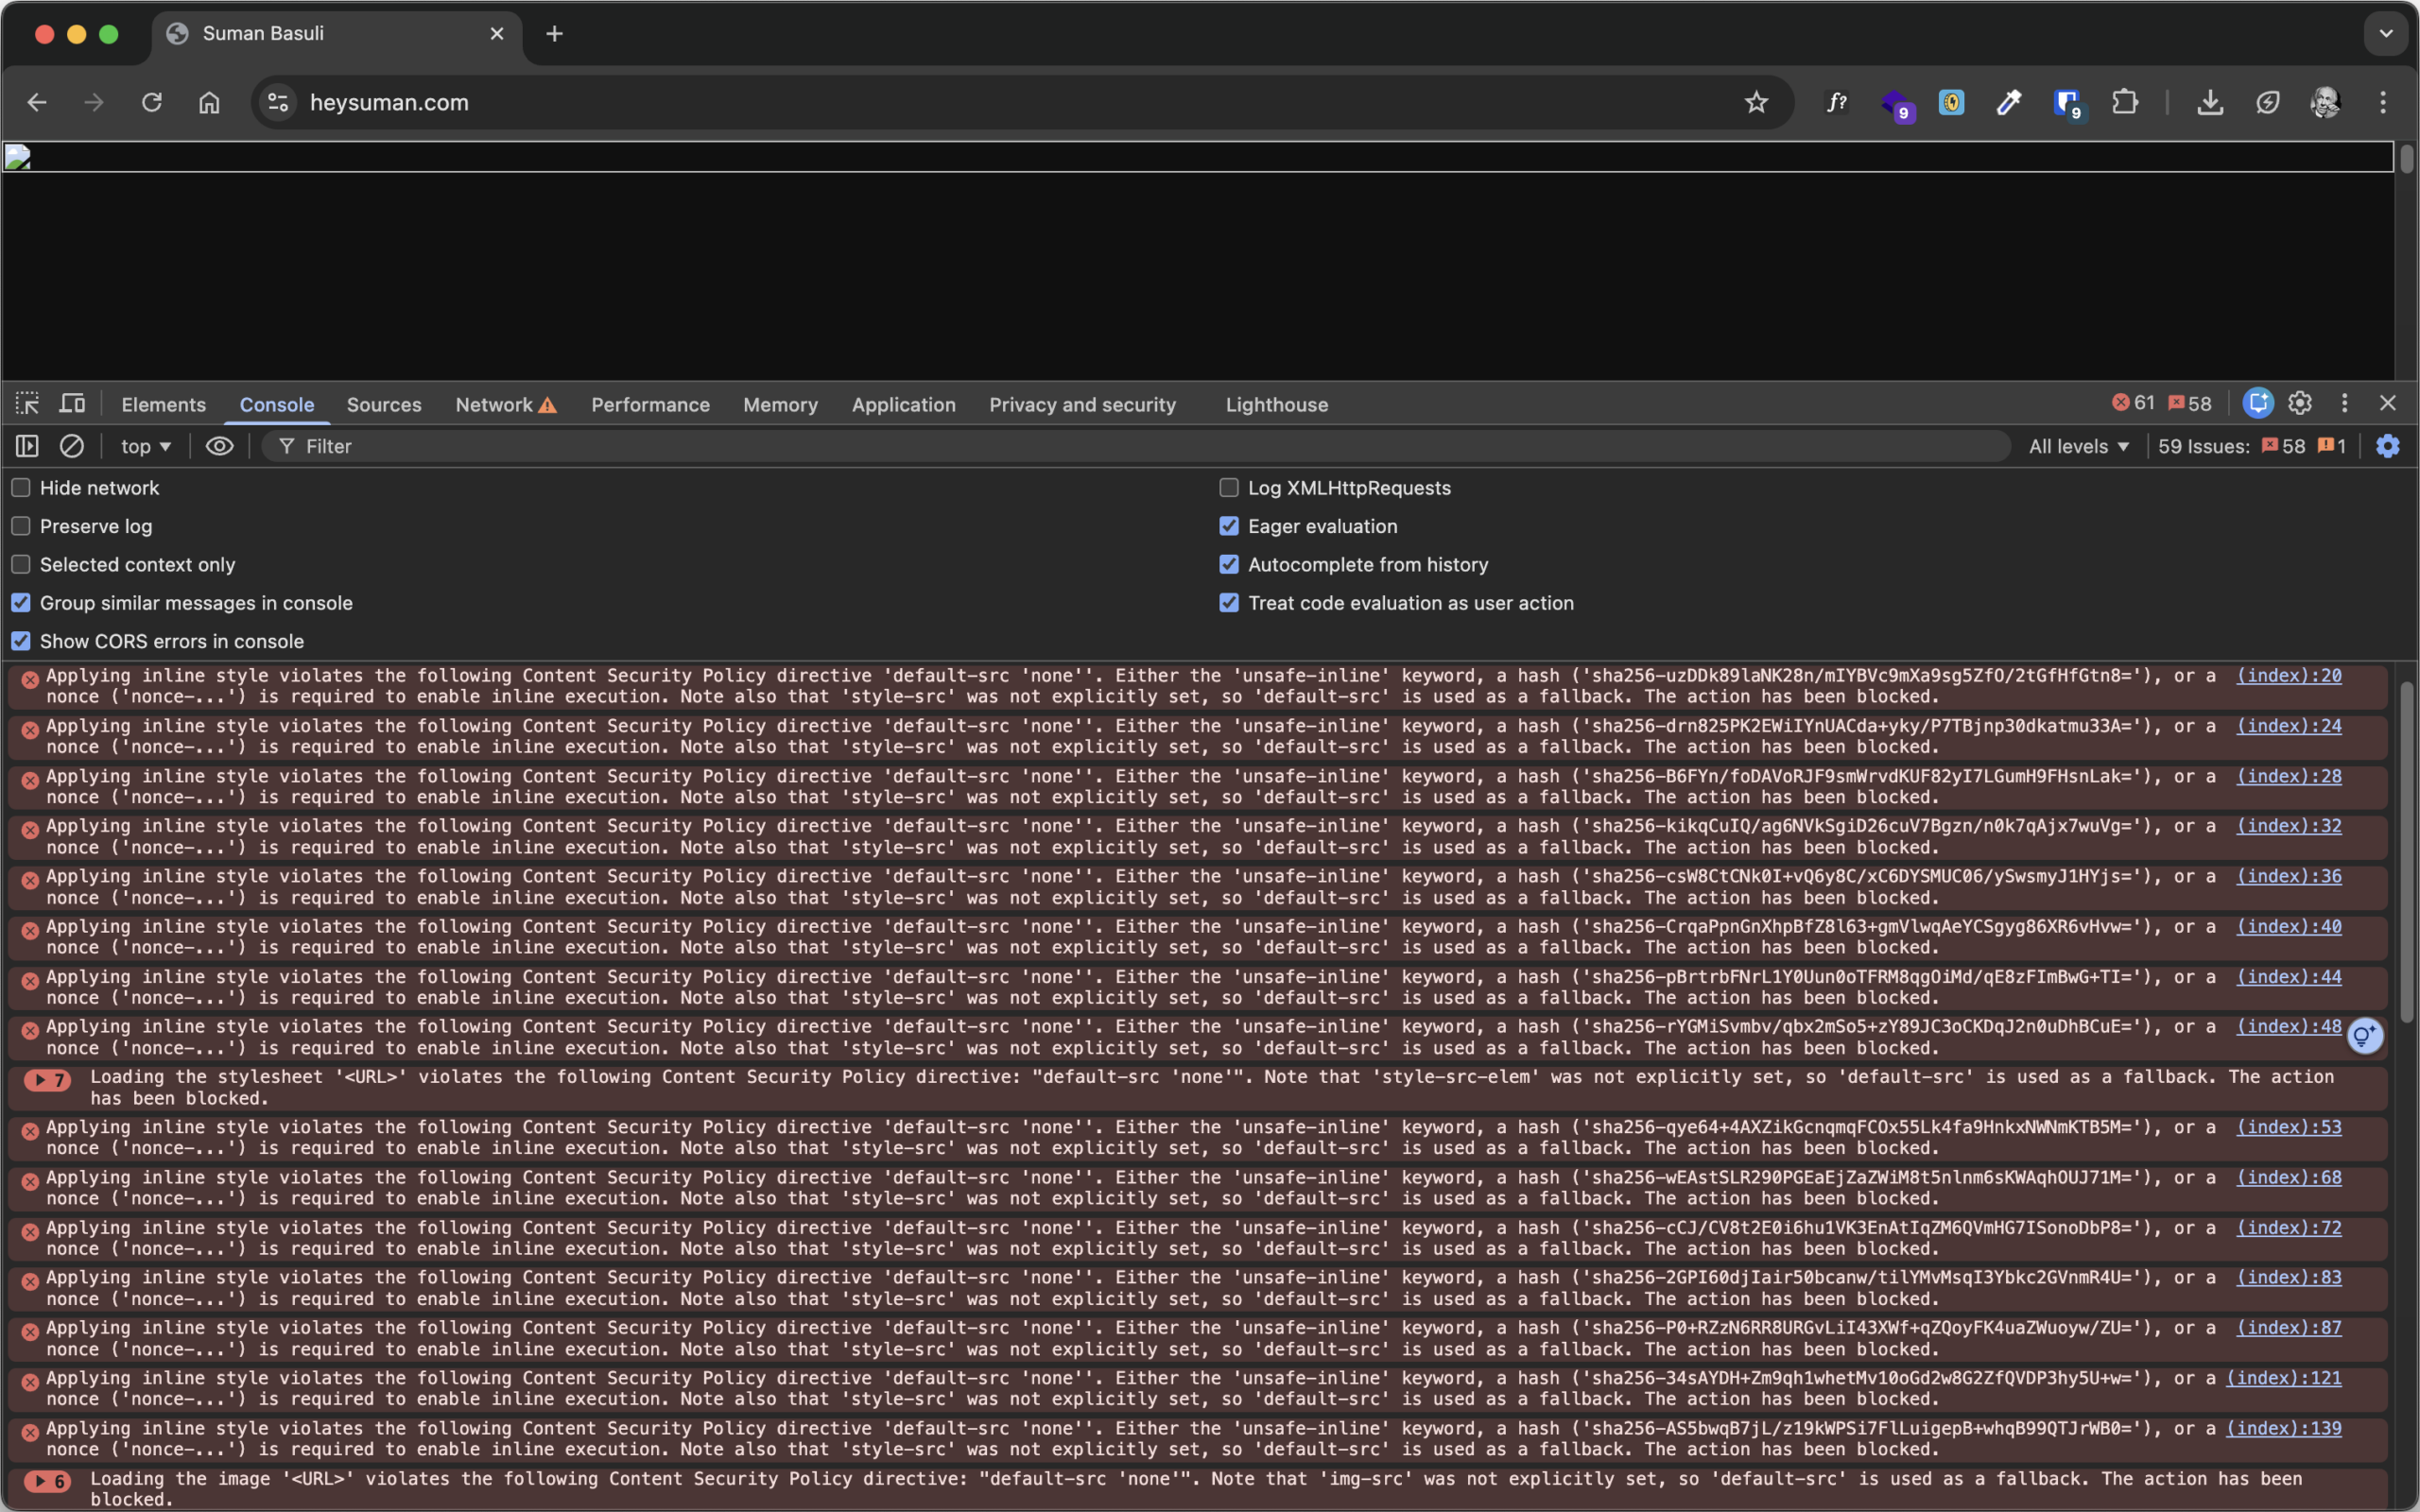Show the console sidebar
Image resolution: width=2420 pixels, height=1512 pixels.
[27, 446]
